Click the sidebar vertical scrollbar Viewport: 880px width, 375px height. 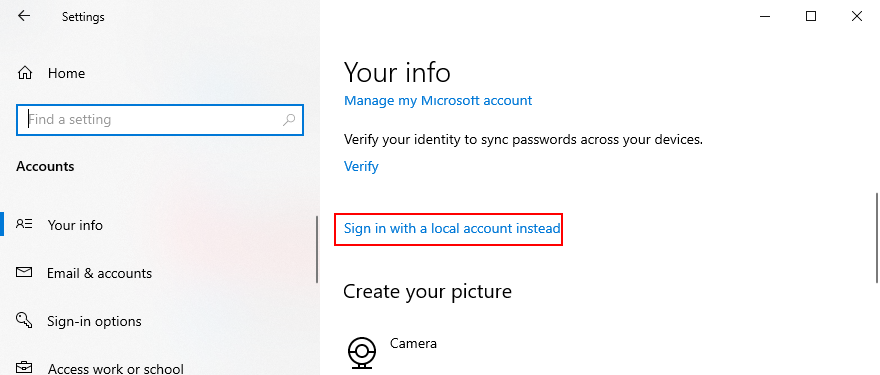[x=317, y=249]
